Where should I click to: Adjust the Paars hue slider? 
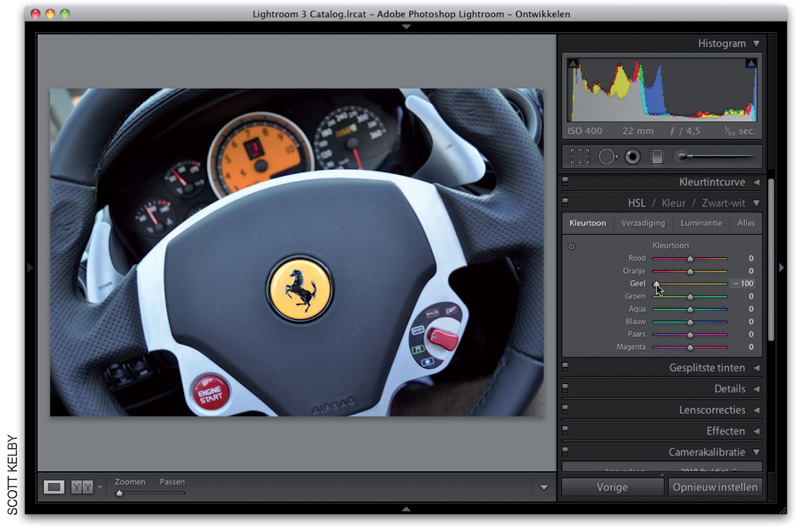click(690, 335)
